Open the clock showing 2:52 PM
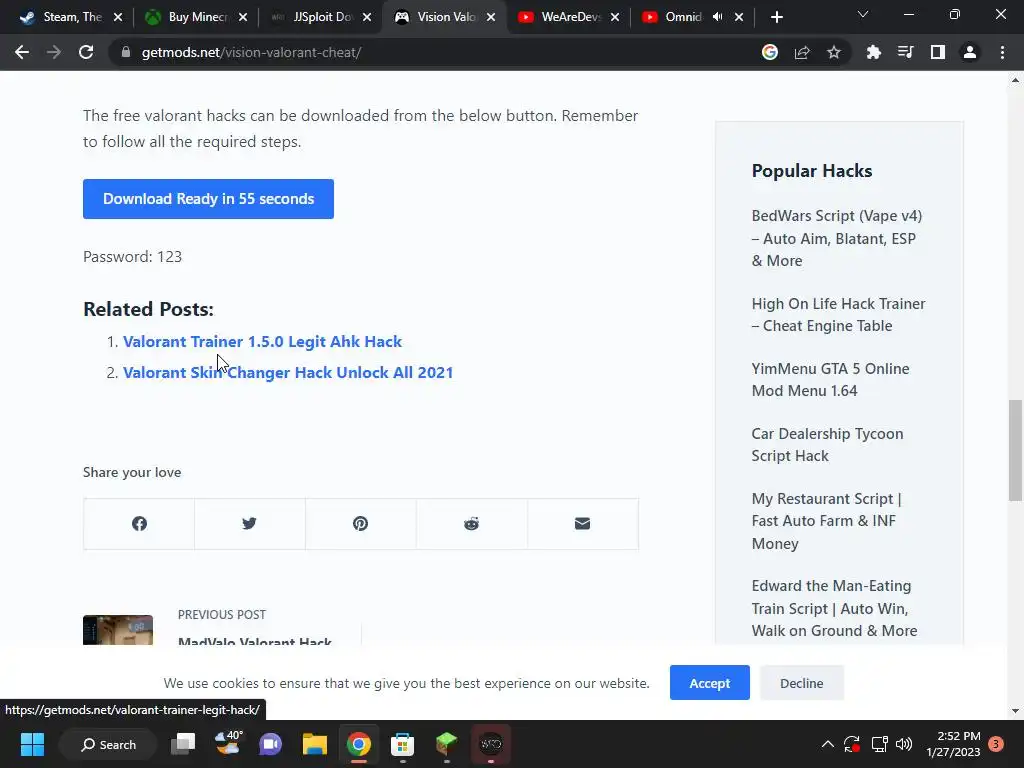The height and width of the screenshot is (768, 1024). tap(953, 744)
